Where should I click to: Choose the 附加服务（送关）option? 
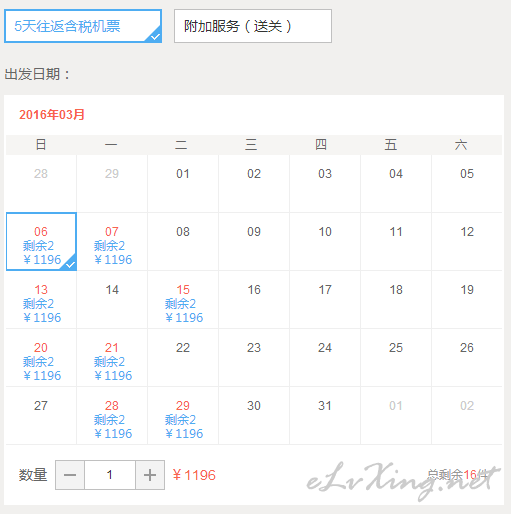(253, 26)
